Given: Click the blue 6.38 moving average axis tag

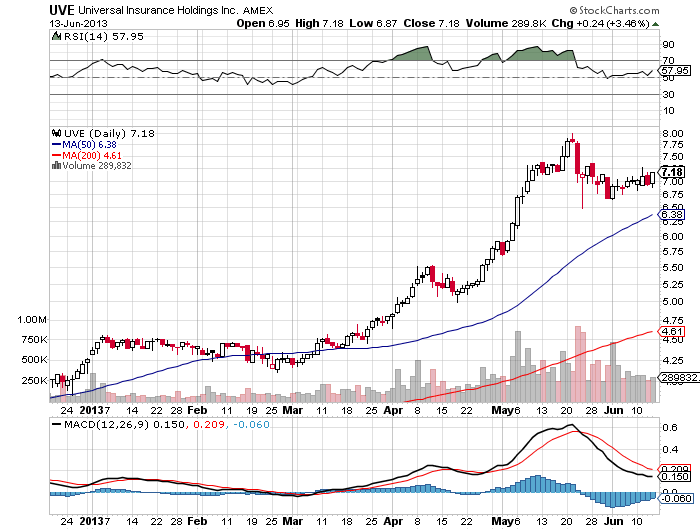Looking at the screenshot, I should (x=672, y=215).
